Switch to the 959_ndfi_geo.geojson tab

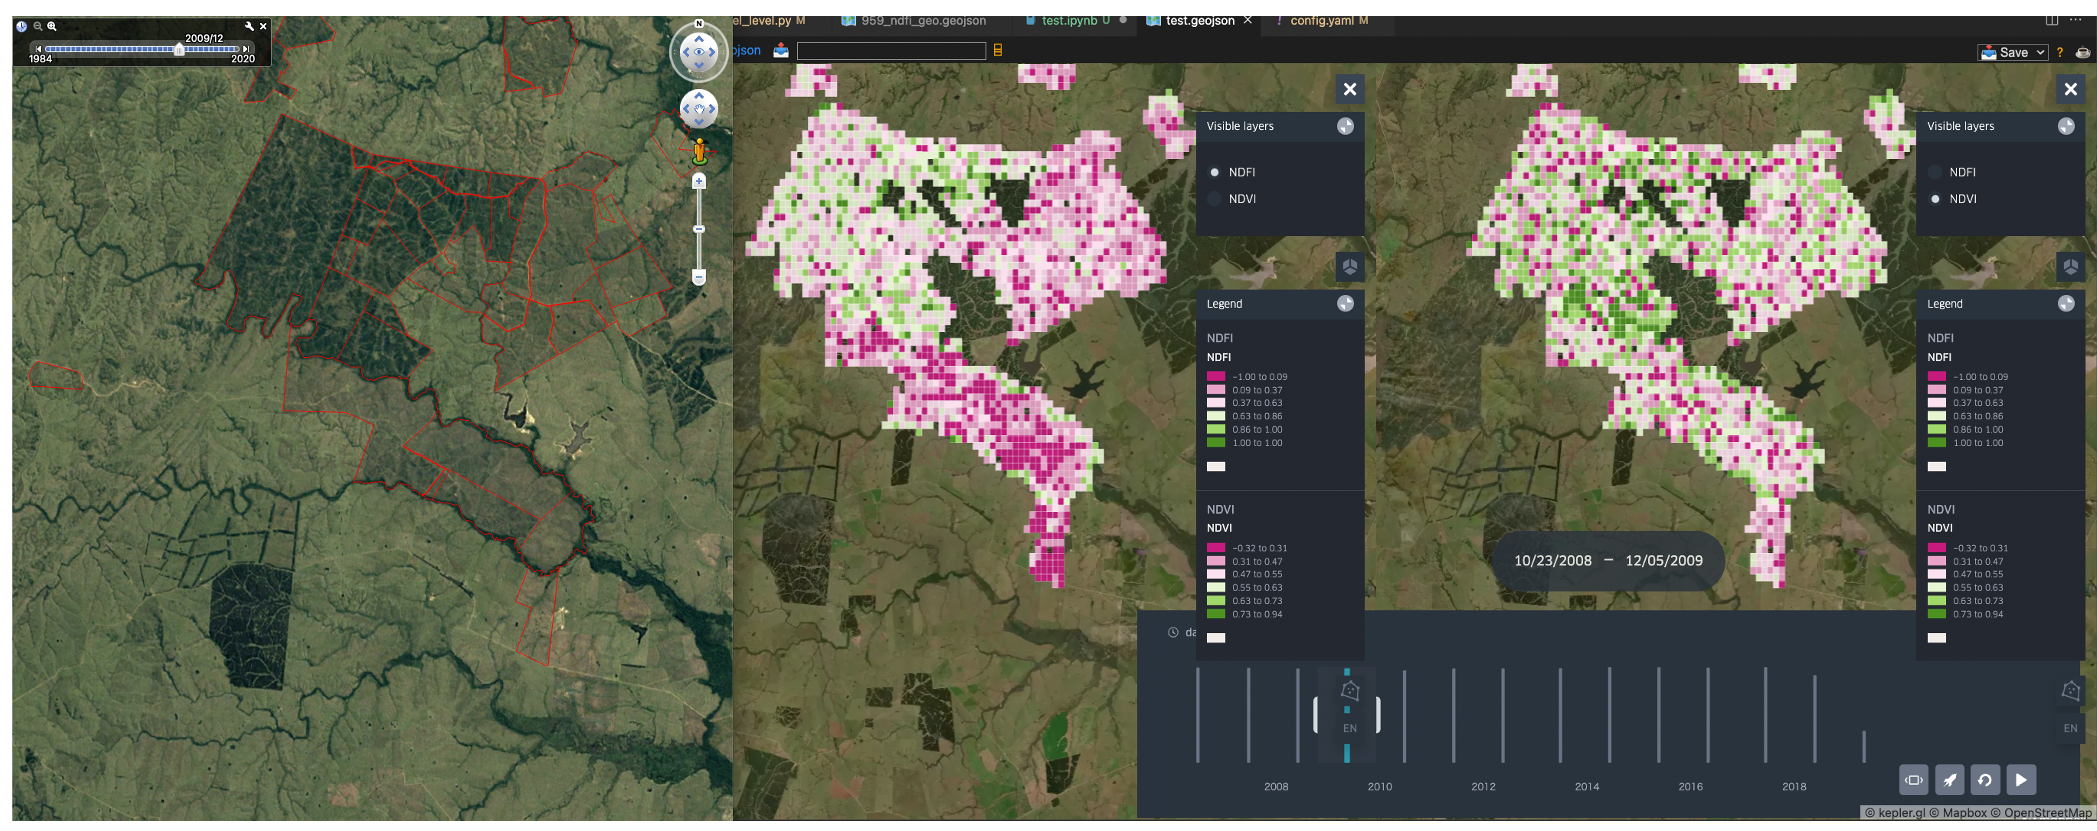[x=922, y=20]
